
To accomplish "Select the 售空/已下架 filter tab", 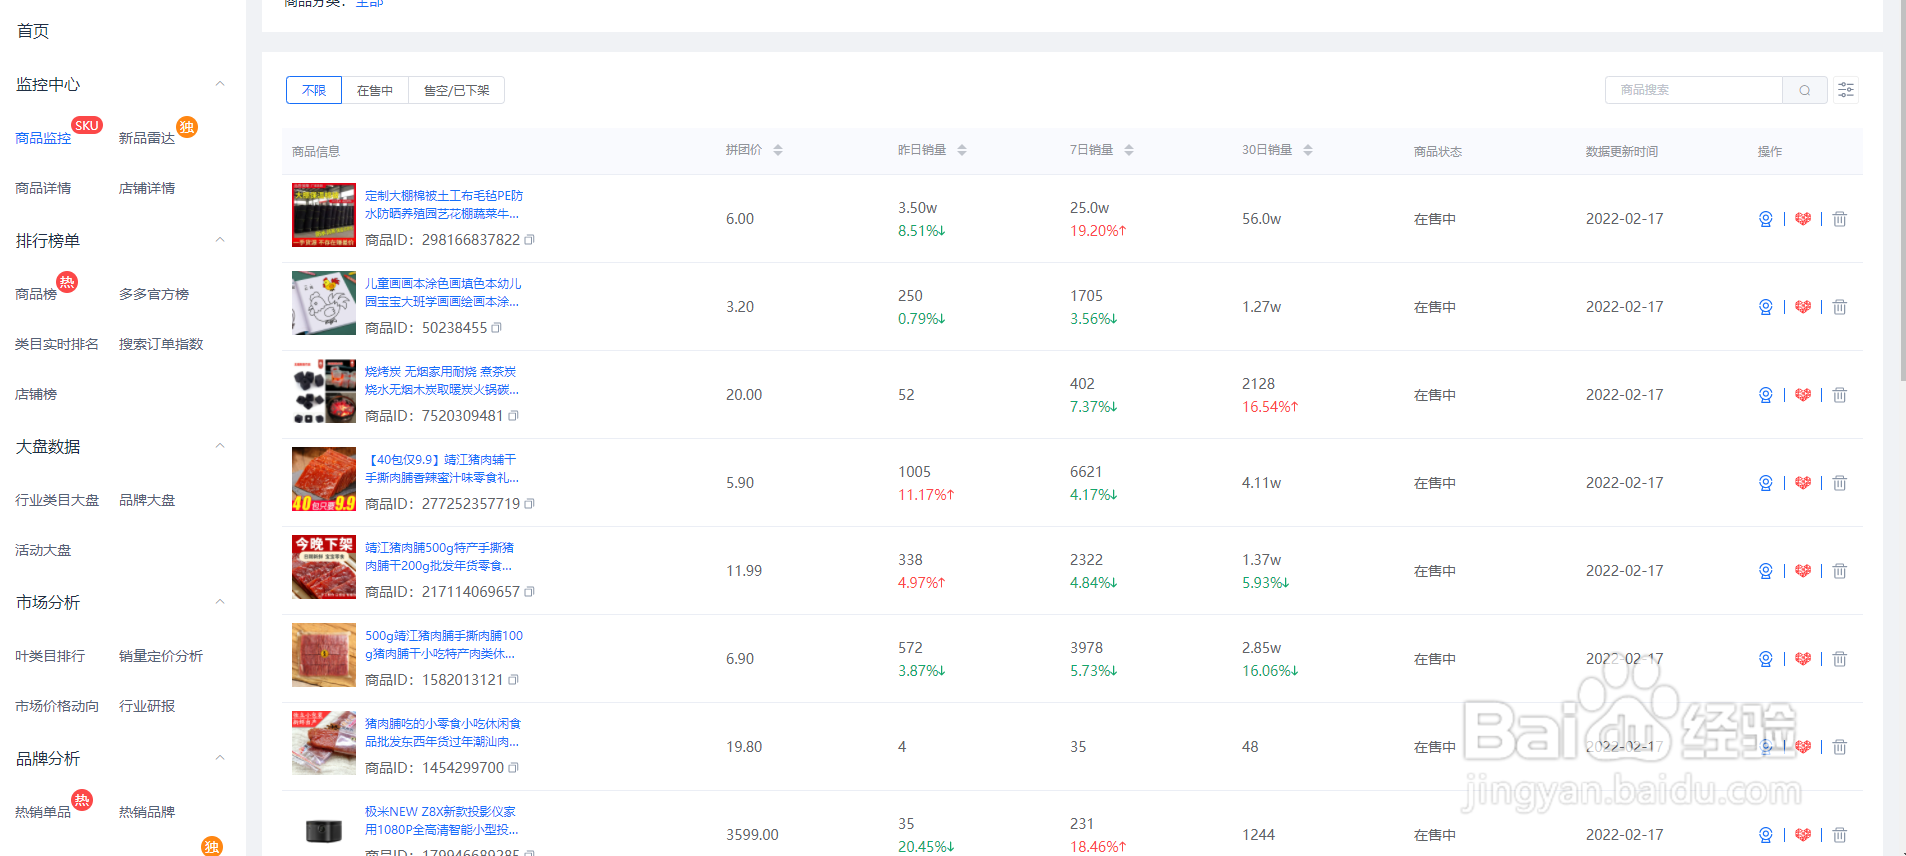I will tap(456, 90).
